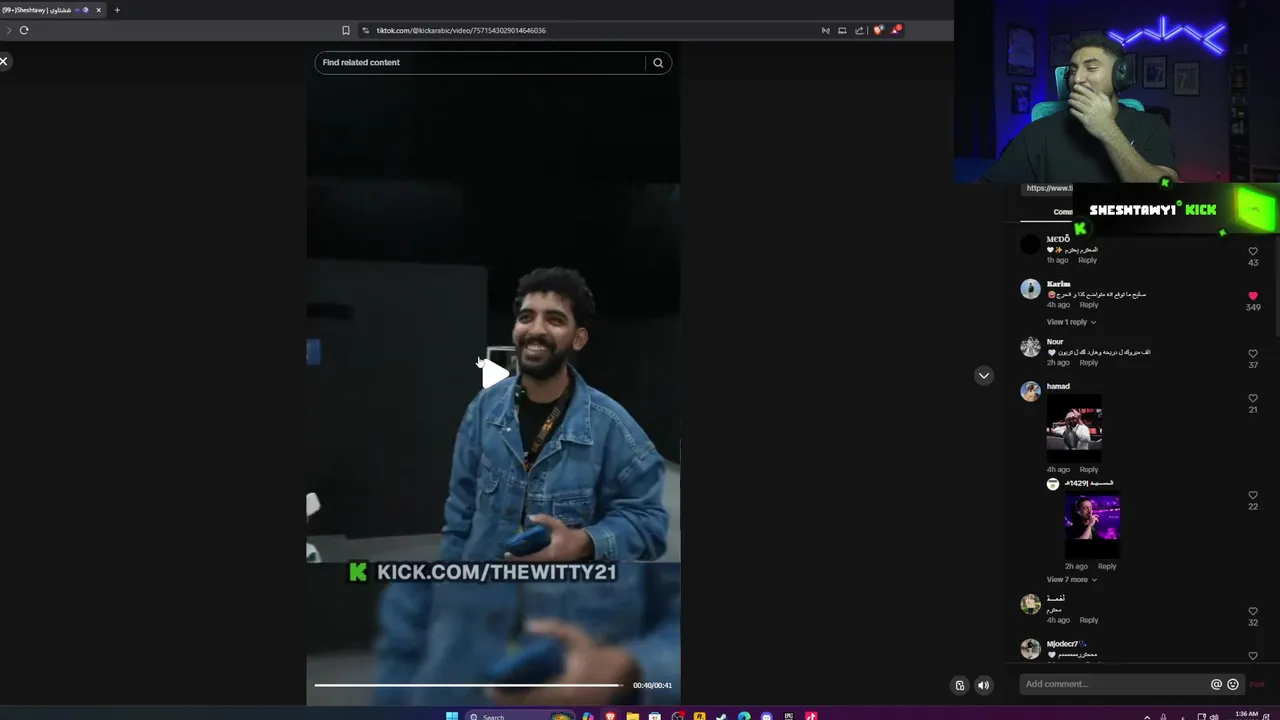Open Epic Games Launcher from taskbar
Image resolution: width=1280 pixels, height=720 pixels.
pyautogui.click(x=789, y=716)
